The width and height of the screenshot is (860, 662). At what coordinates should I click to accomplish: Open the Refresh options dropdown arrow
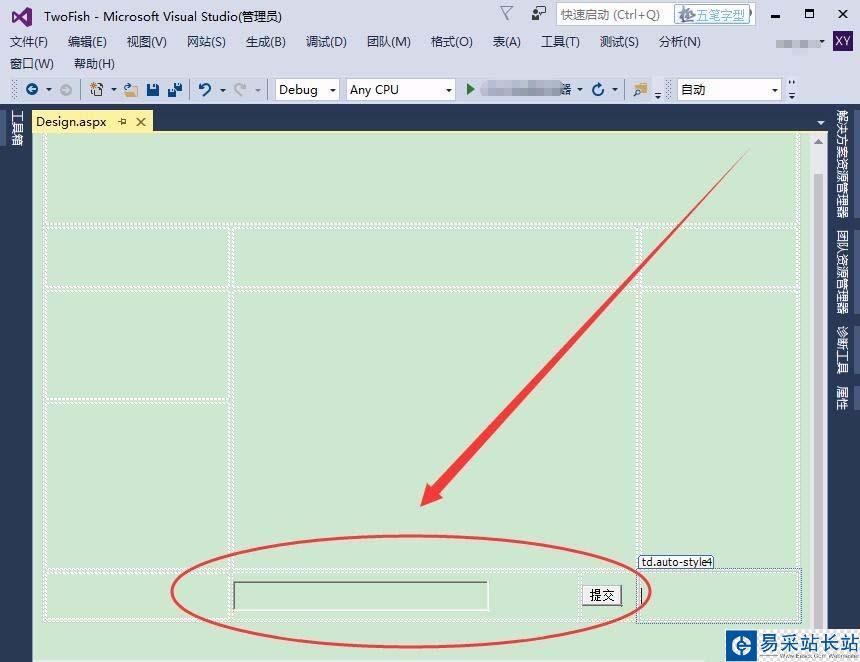[x=615, y=89]
